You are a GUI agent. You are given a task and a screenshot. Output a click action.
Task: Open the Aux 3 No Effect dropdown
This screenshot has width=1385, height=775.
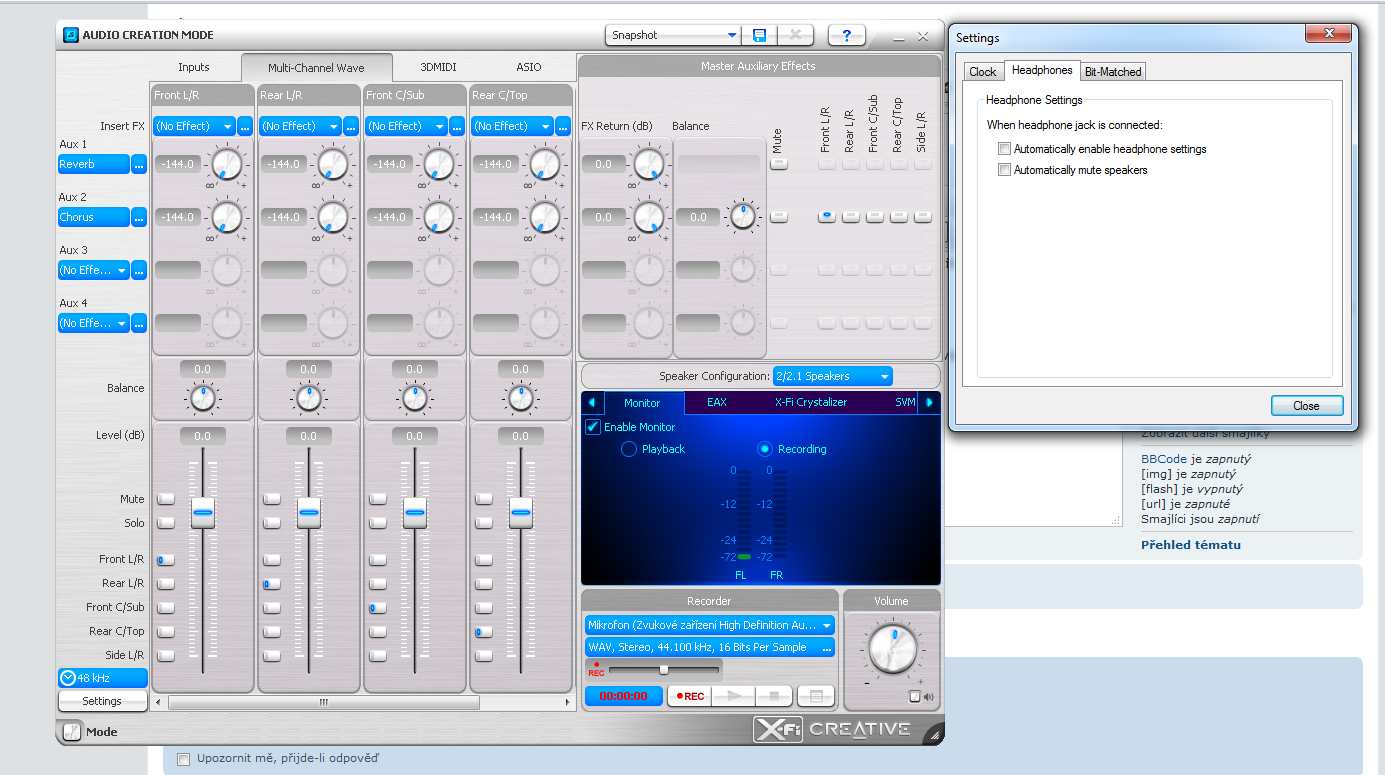click(x=94, y=270)
